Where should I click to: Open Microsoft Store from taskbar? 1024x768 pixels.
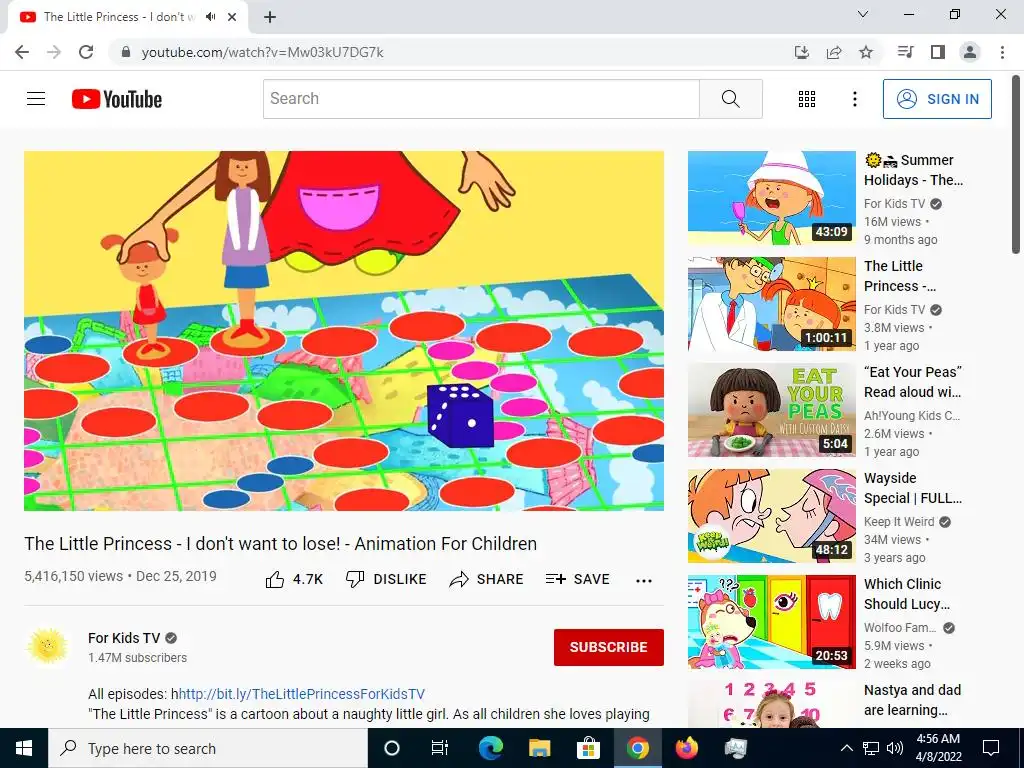click(588, 748)
